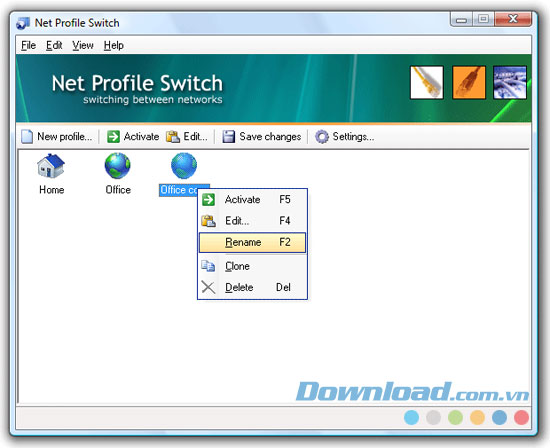Image resolution: width=550 pixels, height=448 pixels.
Task: Click the clipboard icon beside Edit F4
Action: [x=209, y=221]
